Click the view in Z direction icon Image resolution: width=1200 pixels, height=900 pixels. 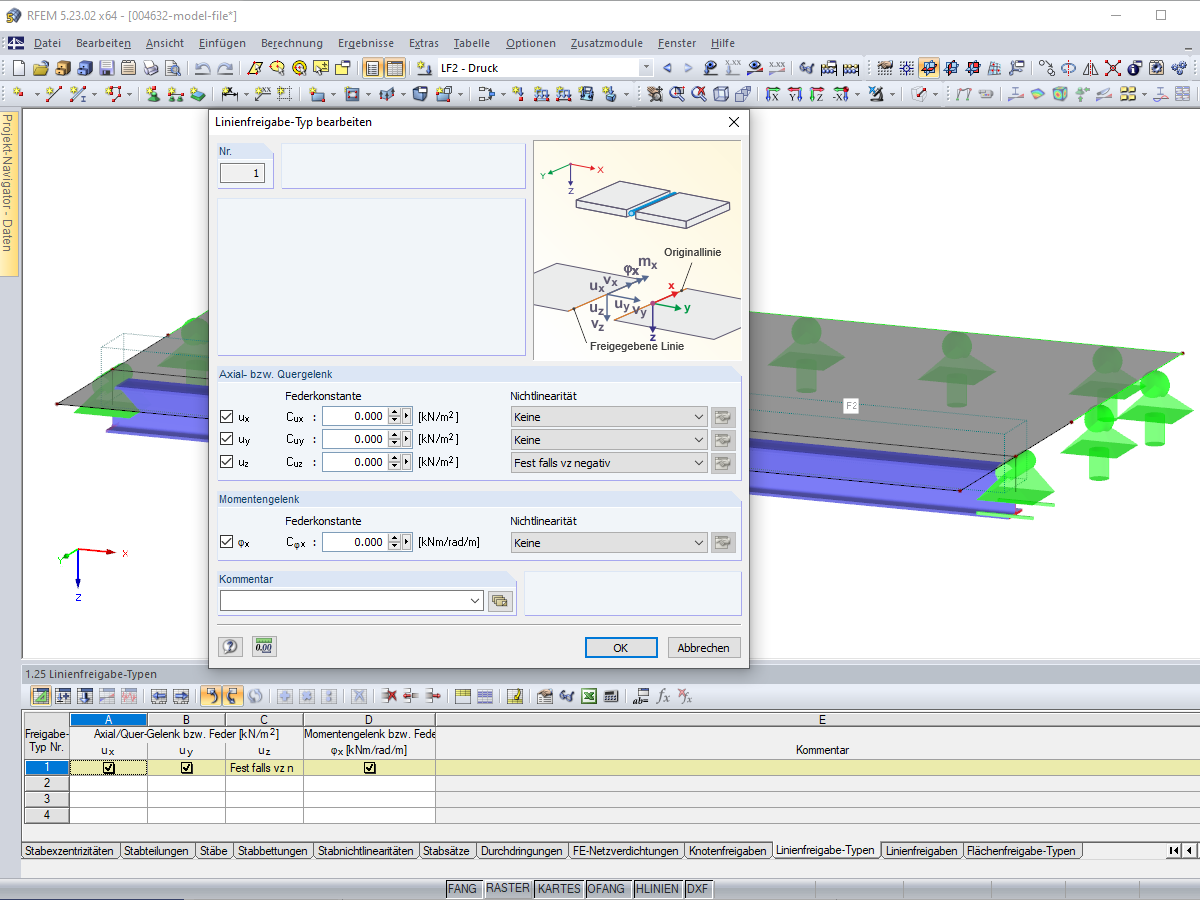pos(817,93)
